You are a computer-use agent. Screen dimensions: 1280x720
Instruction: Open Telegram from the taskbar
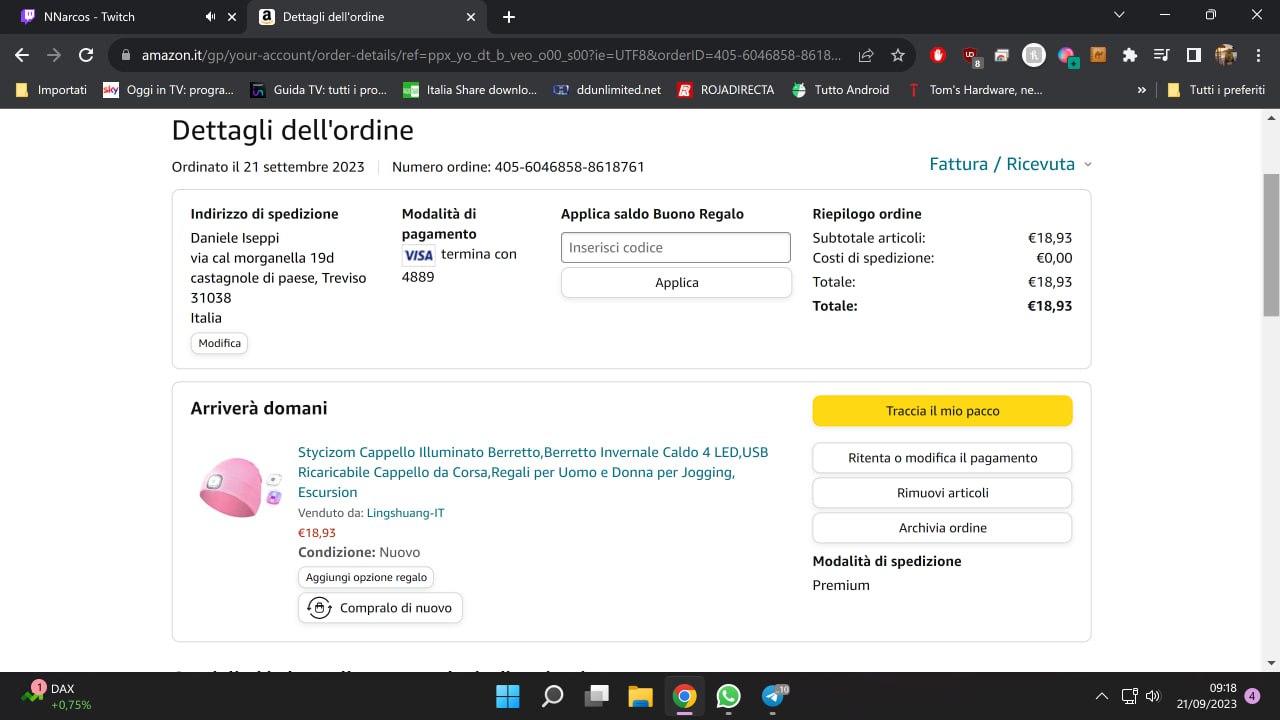(x=773, y=696)
